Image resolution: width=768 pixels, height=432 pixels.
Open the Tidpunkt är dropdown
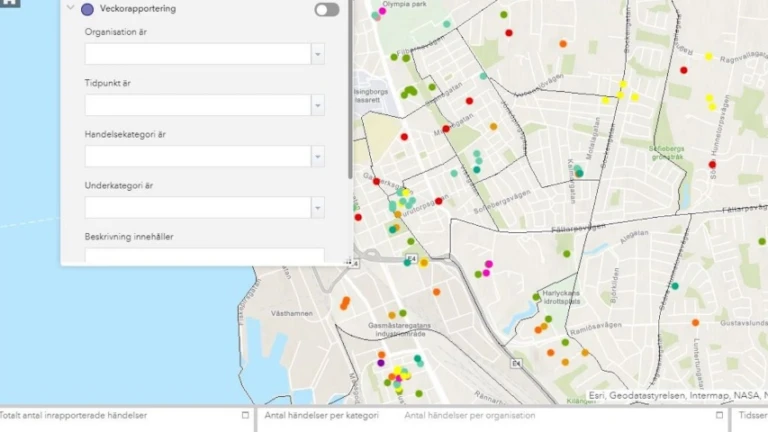(317, 105)
